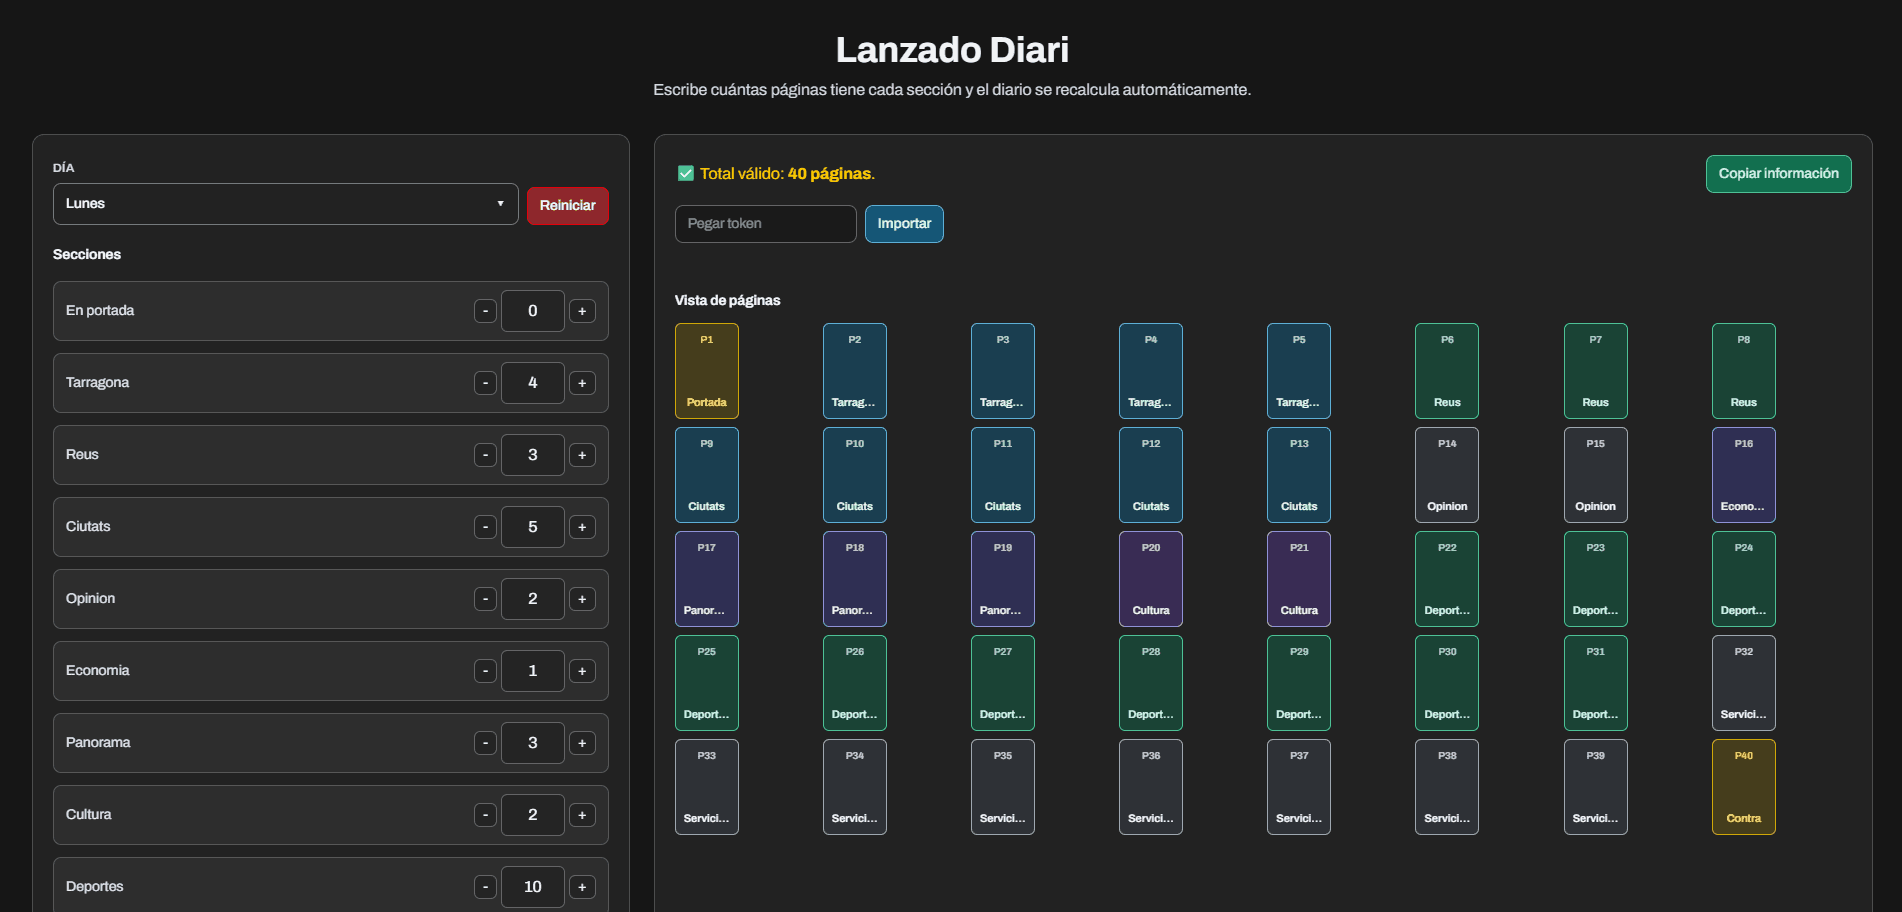Select the P22 Deportes page card
This screenshot has height=912, width=1902.
(x=1447, y=579)
